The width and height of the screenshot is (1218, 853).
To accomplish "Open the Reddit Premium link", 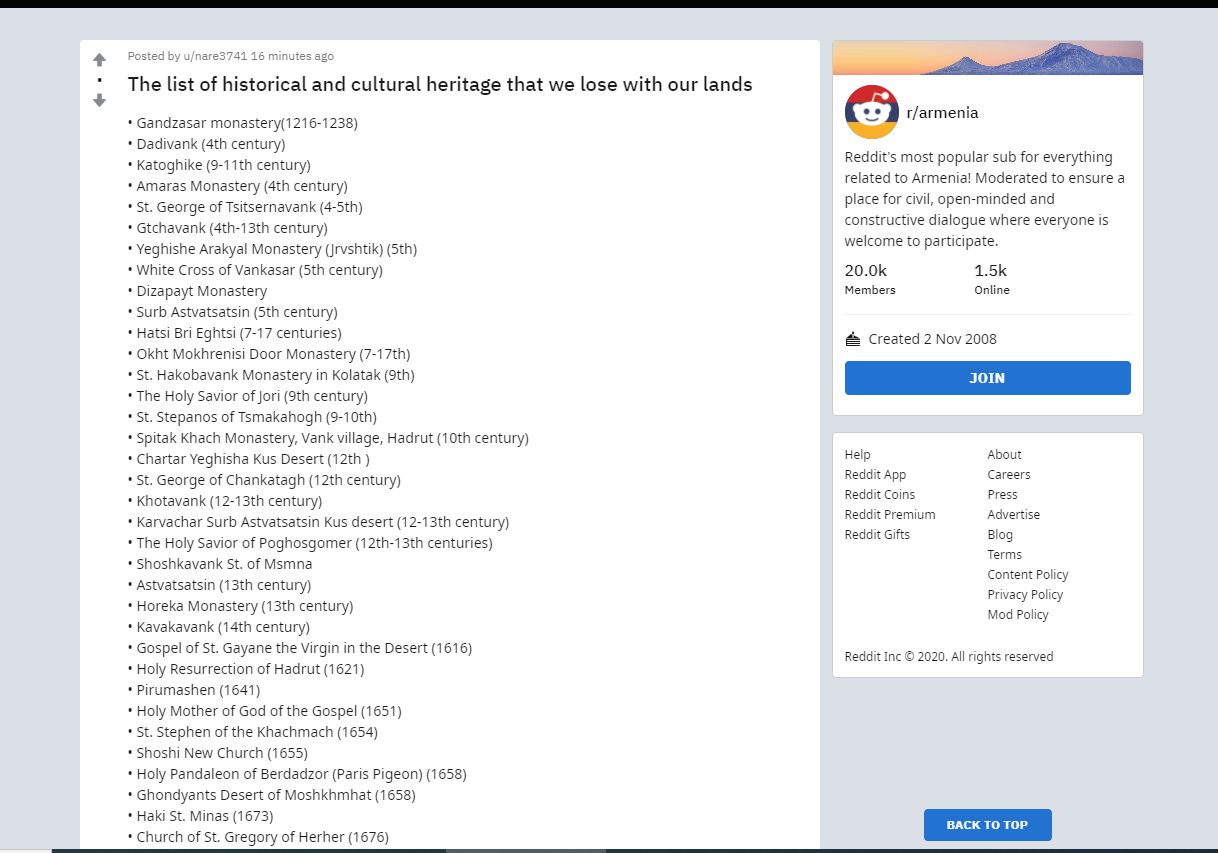I will [889, 514].
